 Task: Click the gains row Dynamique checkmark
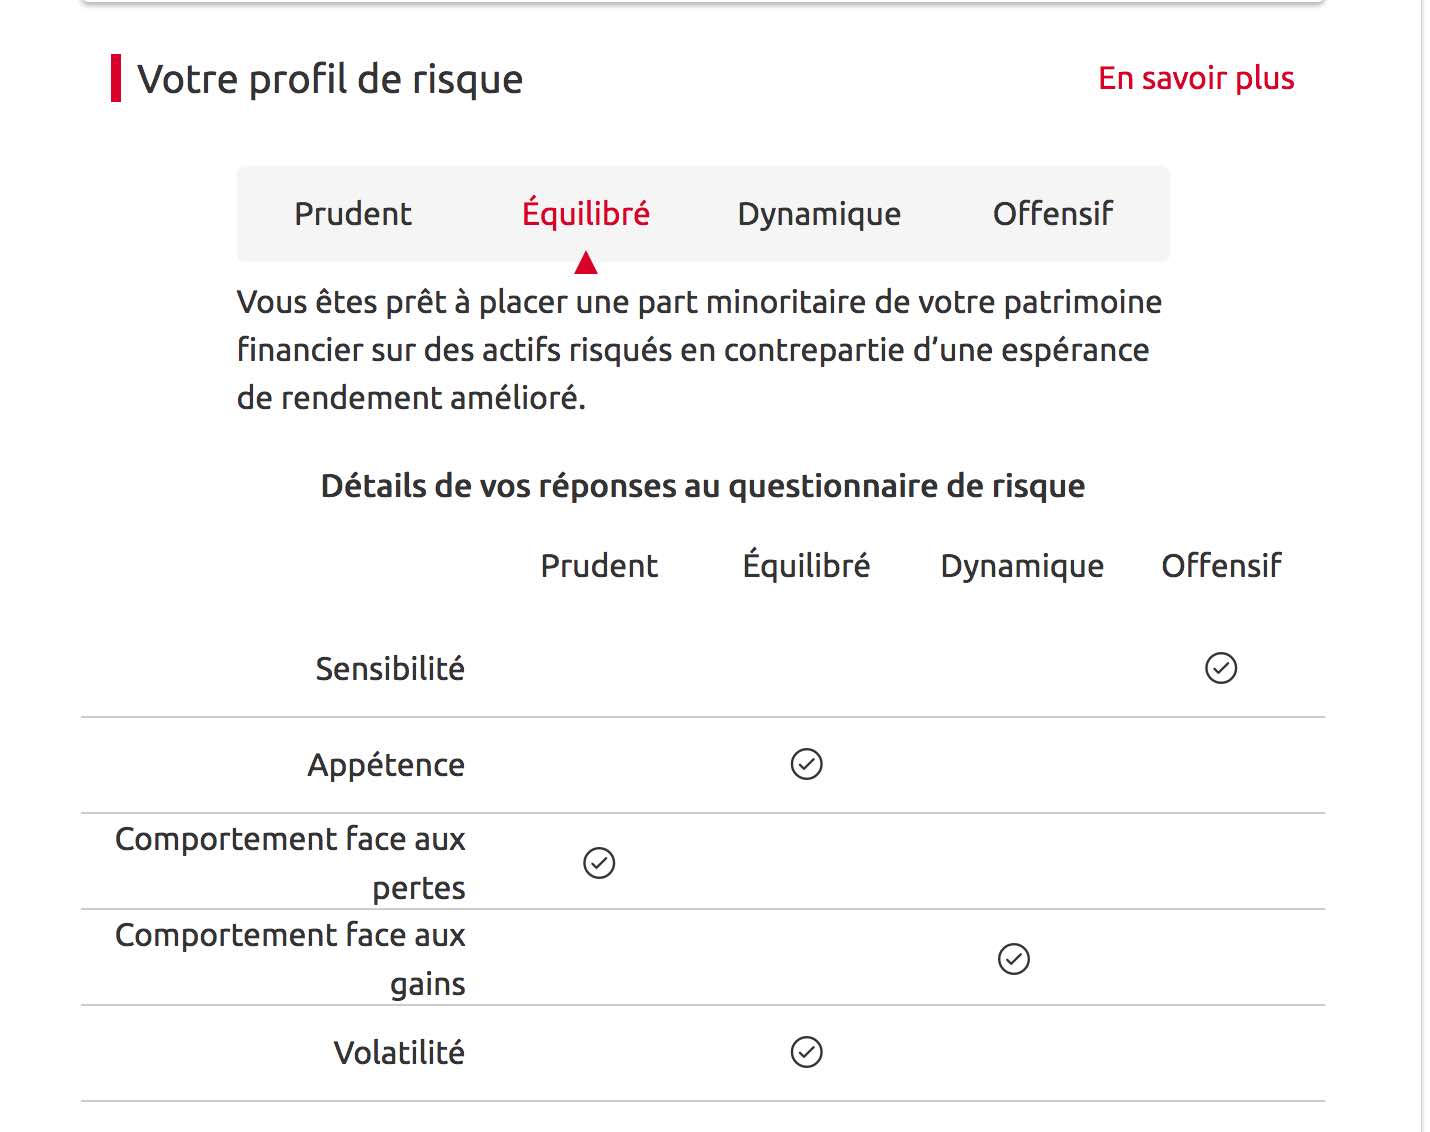click(1014, 959)
